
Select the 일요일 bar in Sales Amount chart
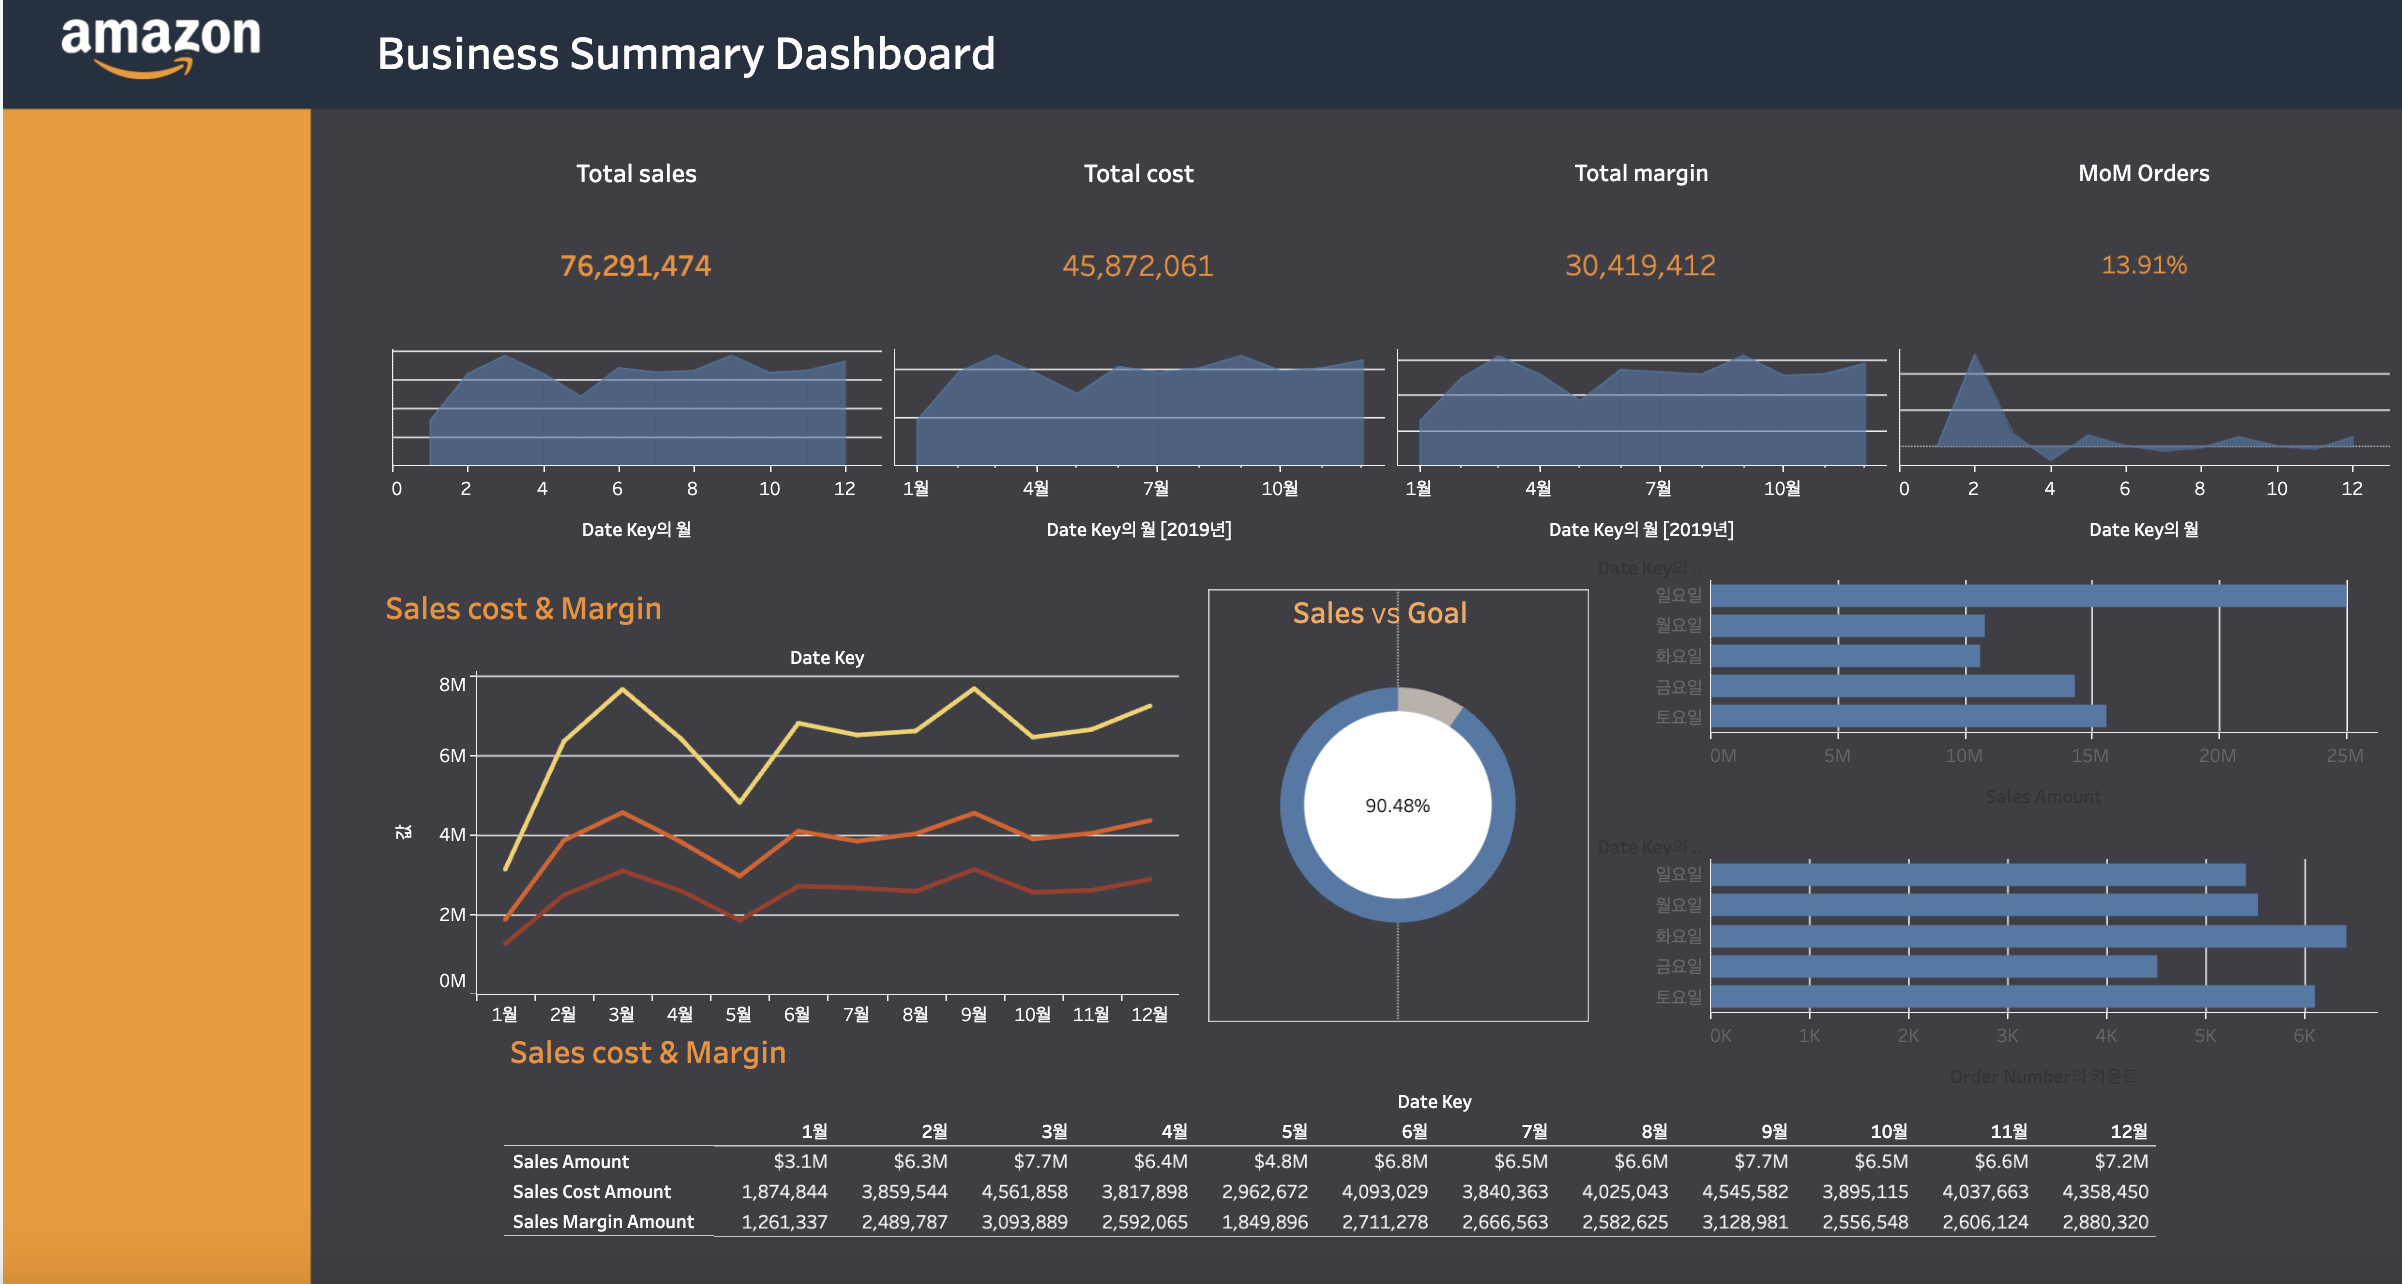[x=2028, y=596]
